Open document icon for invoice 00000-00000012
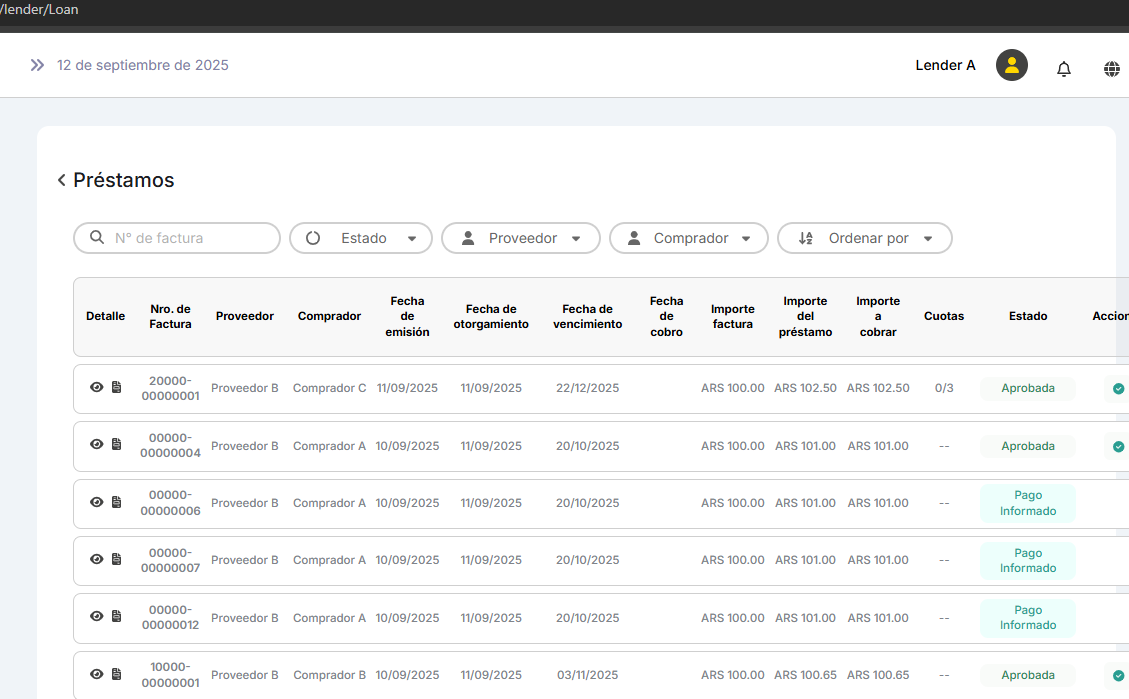 pyautogui.click(x=116, y=617)
